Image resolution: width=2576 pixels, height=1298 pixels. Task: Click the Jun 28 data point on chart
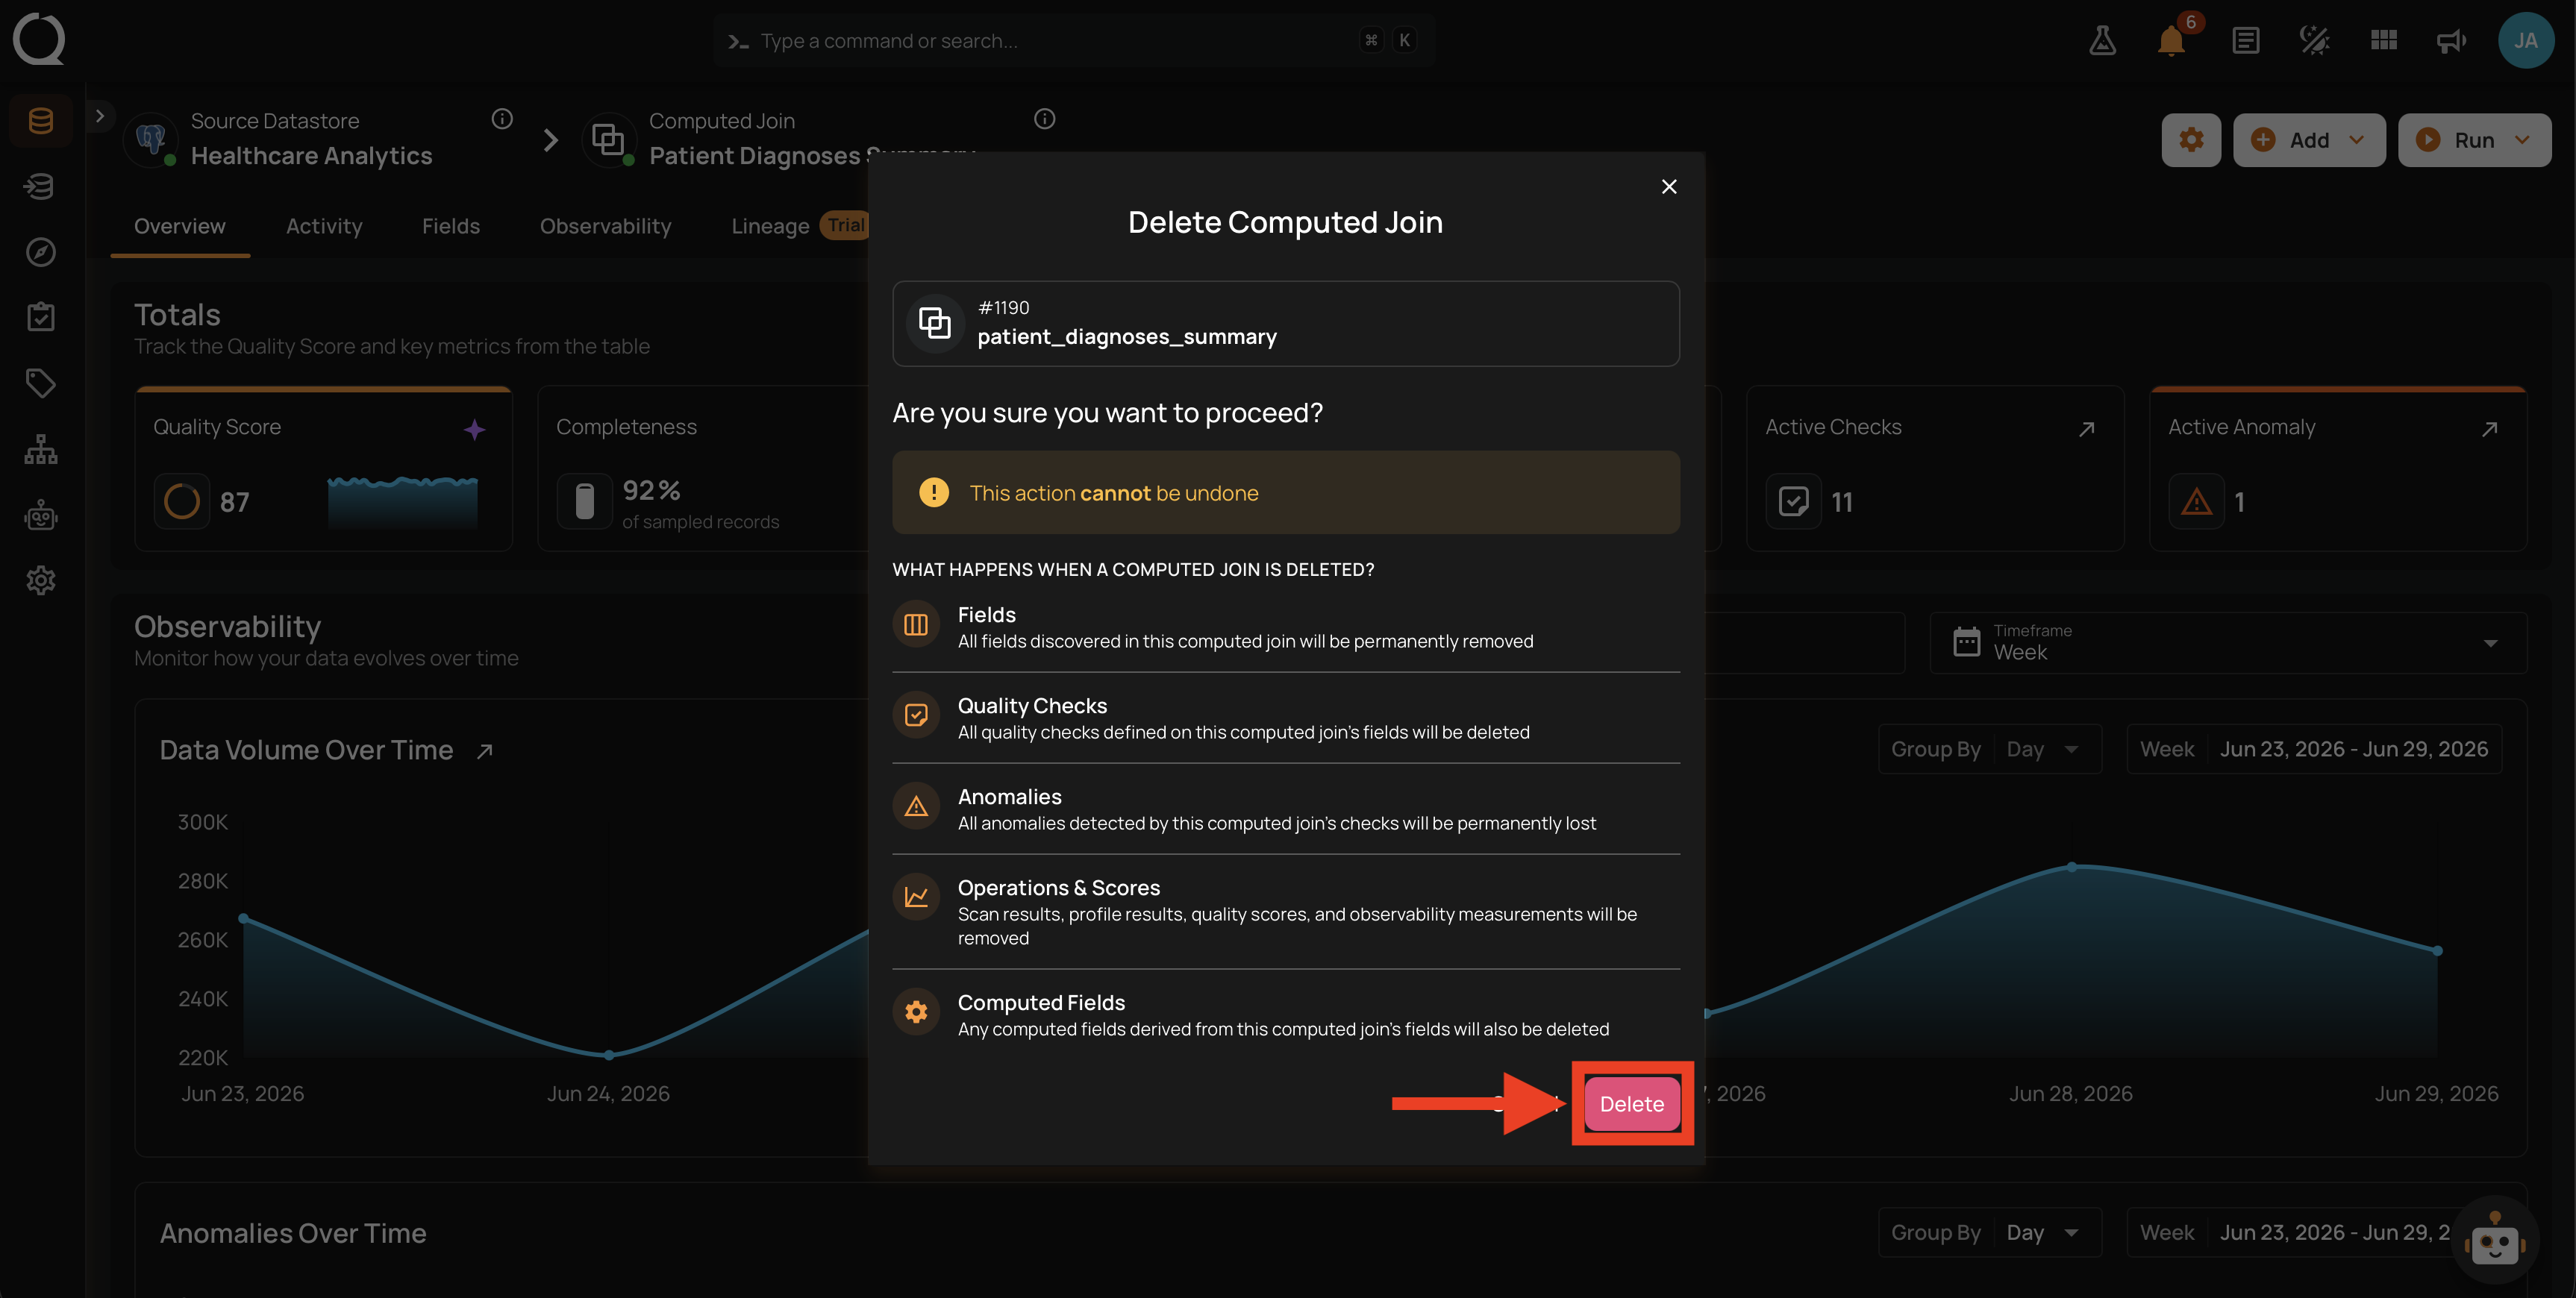[x=2072, y=867]
